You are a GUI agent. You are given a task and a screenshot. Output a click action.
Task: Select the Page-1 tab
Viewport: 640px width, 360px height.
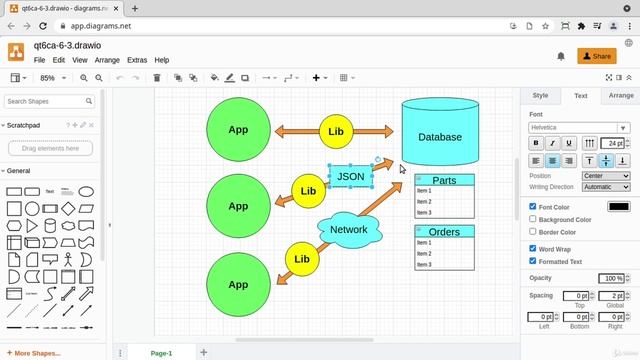pyautogui.click(x=161, y=353)
